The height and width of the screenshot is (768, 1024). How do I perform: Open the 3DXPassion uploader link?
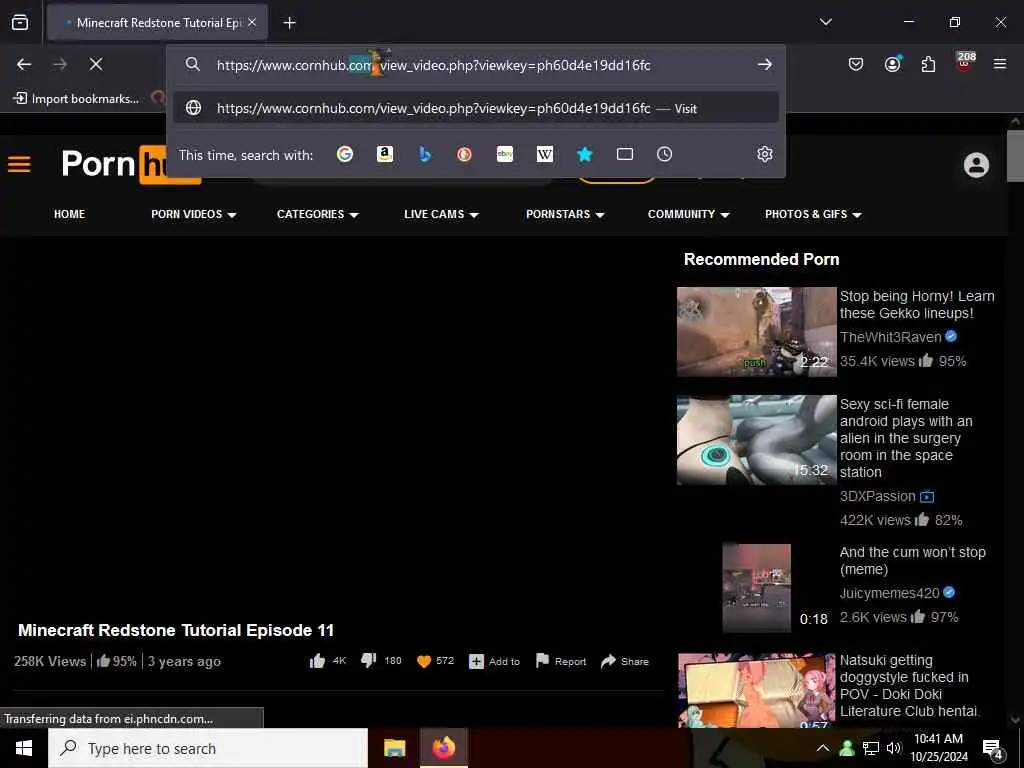pos(878,496)
